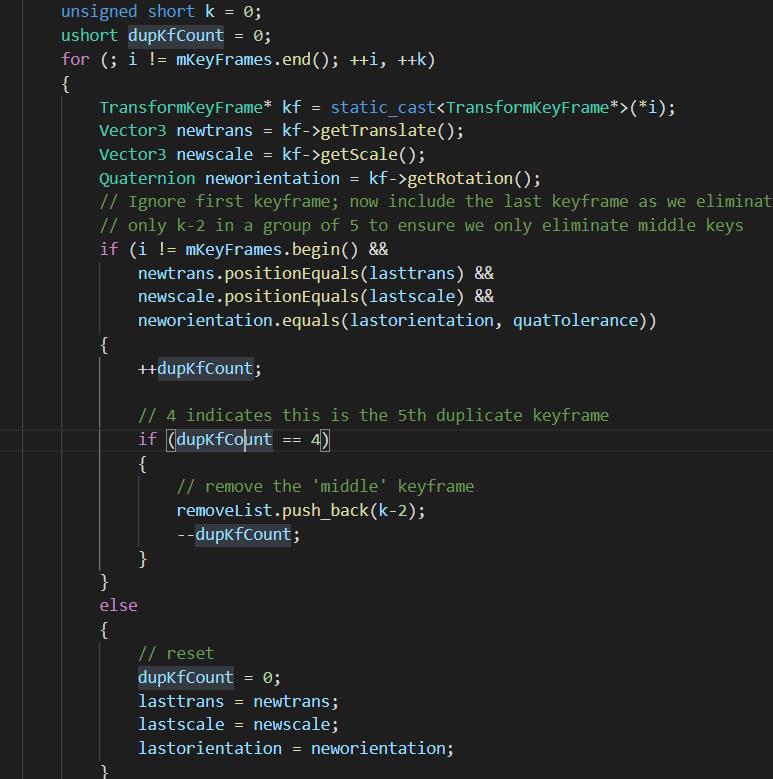Image resolution: width=773 pixels, height=779 pixels.
Task: Click 'lastorientation' in the final assignment line
Action: (x=210, y=749)
